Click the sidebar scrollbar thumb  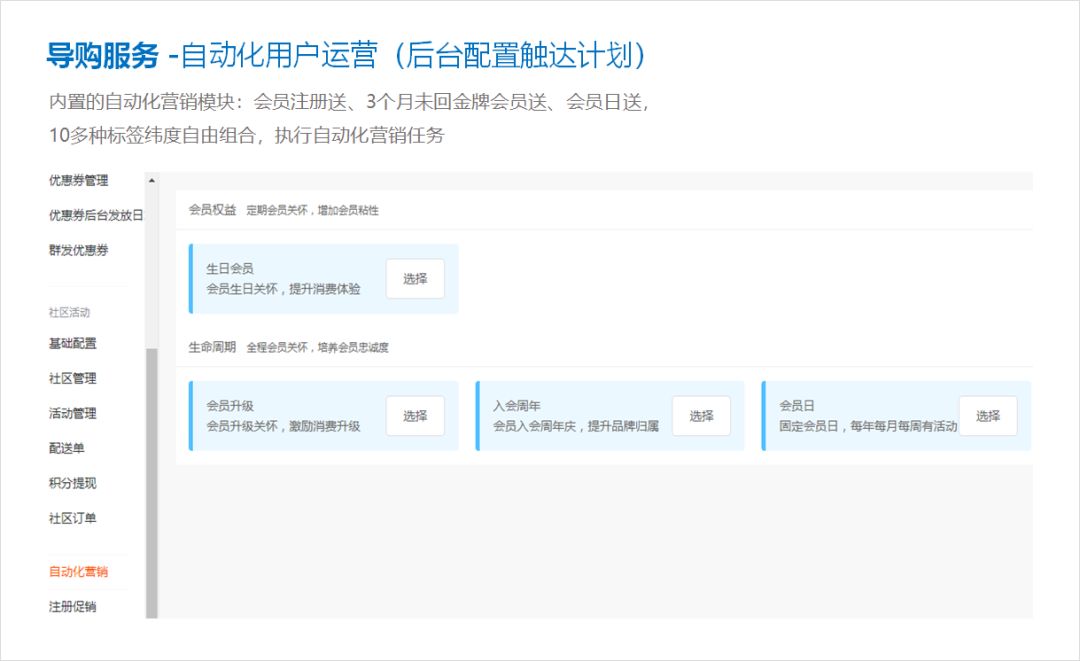[x=152, y=483]
